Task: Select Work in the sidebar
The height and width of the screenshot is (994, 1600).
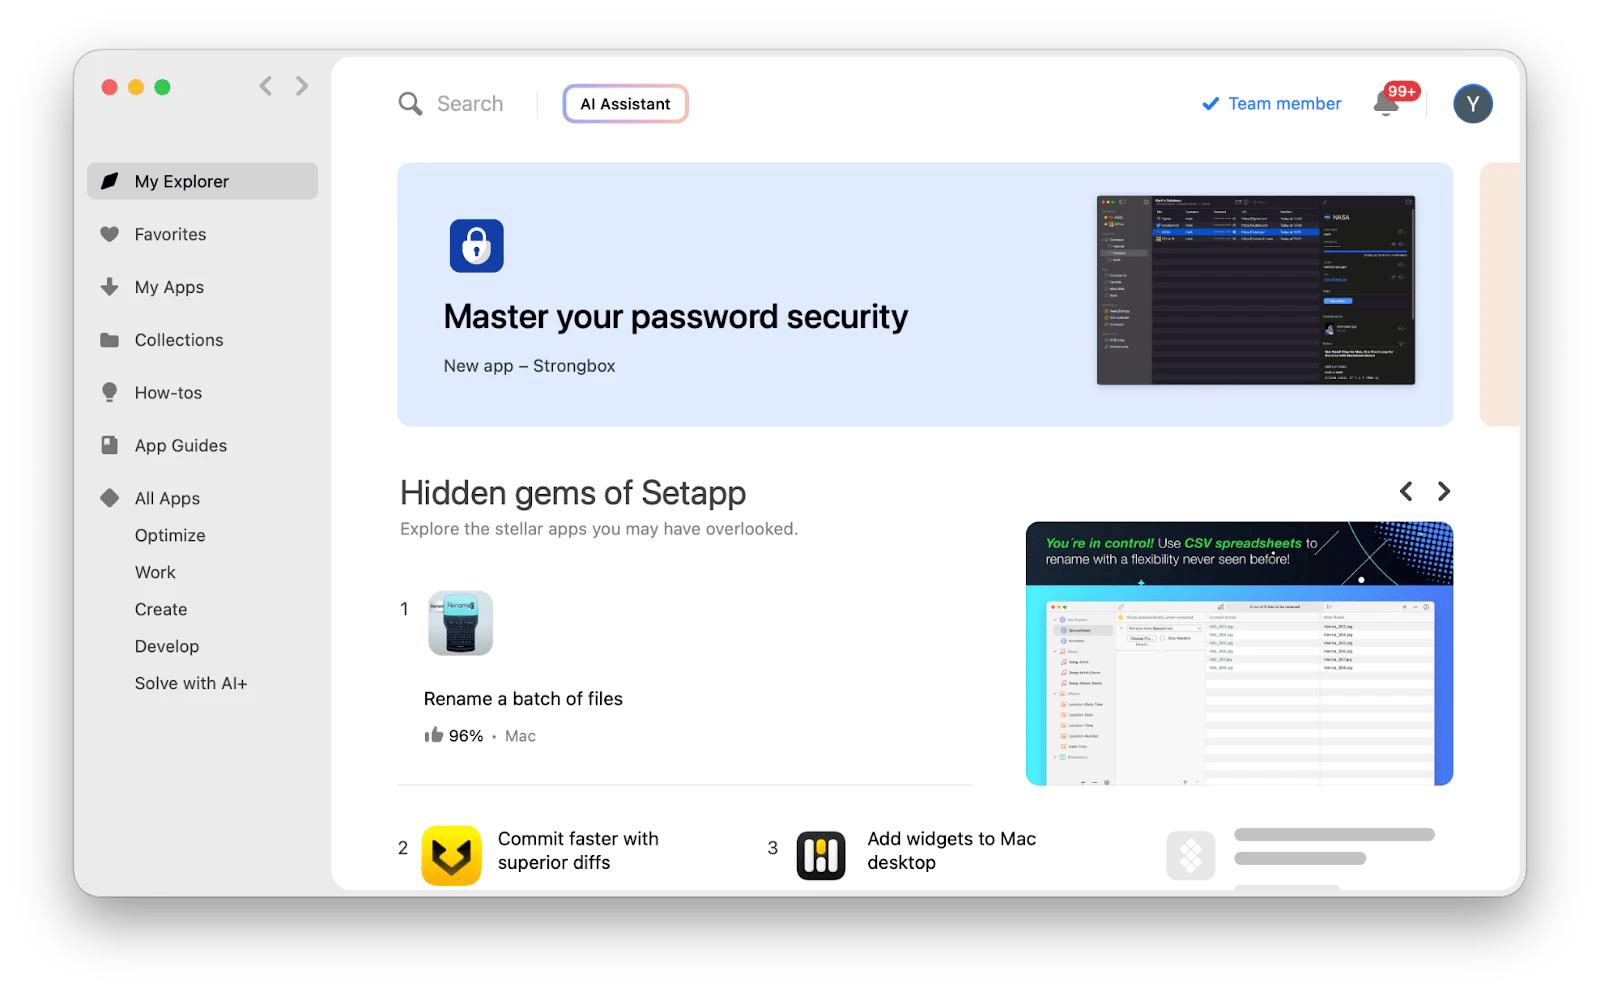Action: coord(155,572)
